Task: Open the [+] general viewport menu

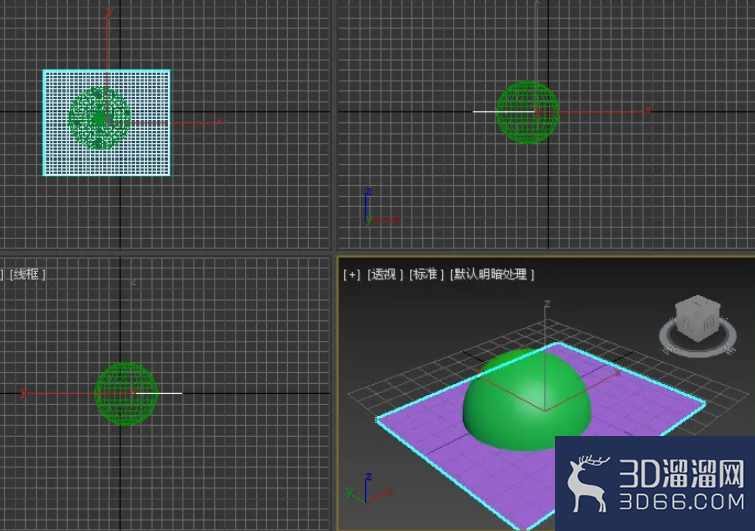Action: (351, 274)
